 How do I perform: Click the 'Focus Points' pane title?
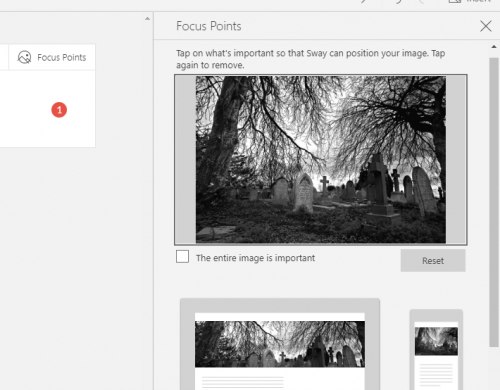pos(209,26)
